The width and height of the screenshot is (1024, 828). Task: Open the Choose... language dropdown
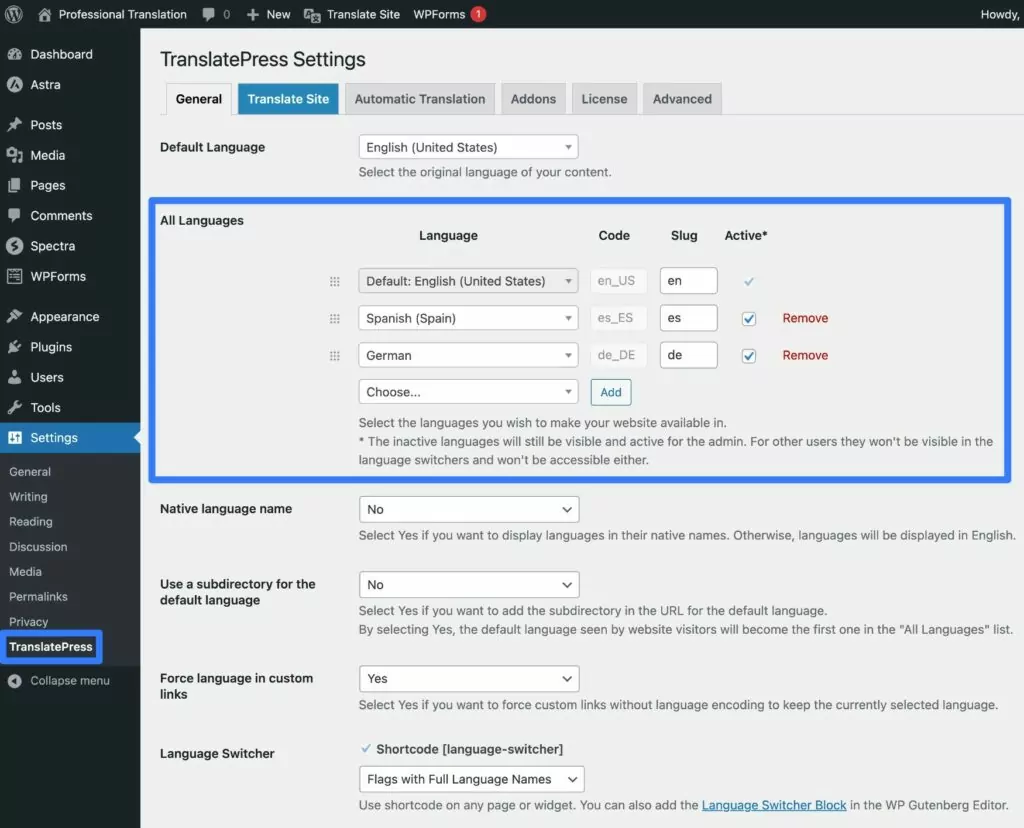pos(468,392)
